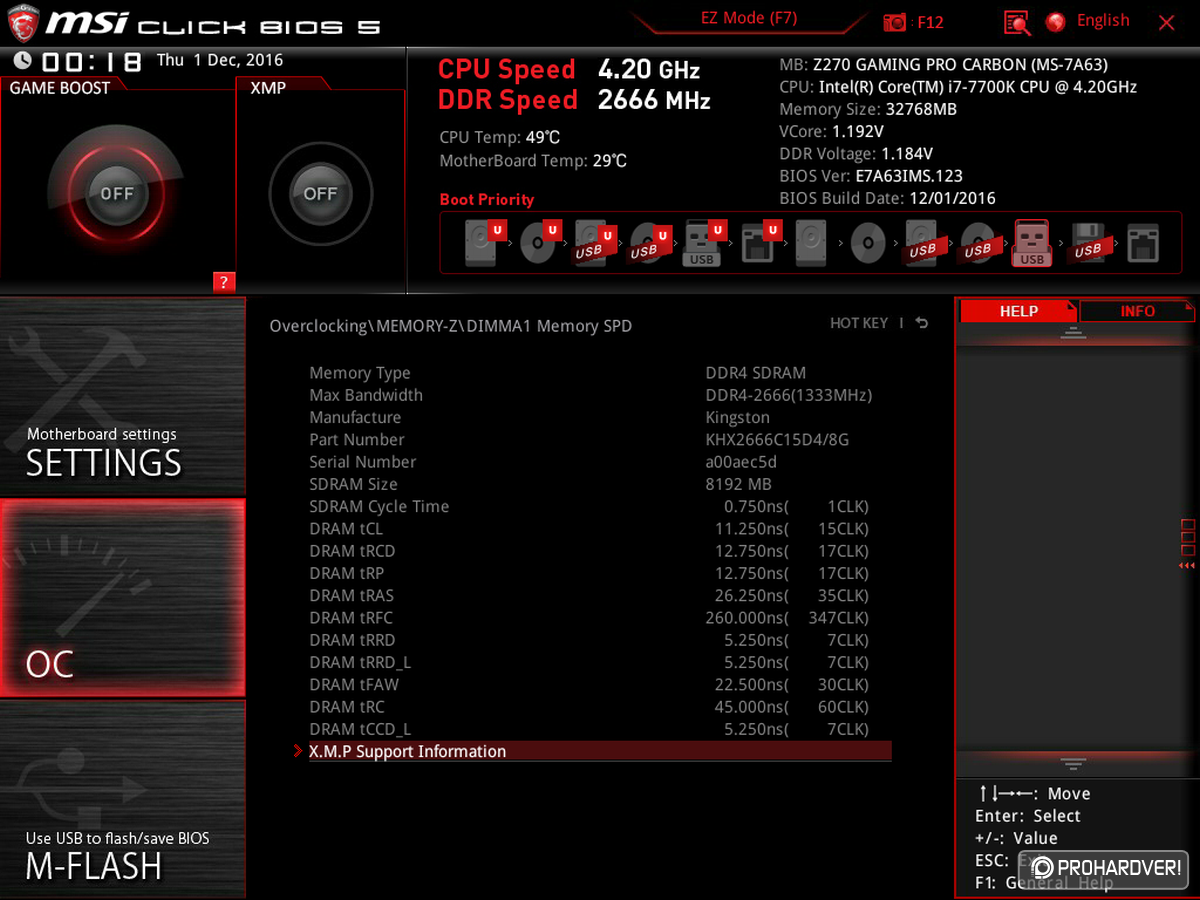Toggle the XMP profile OFF button
This screenshot has height=900, width=1200.
coord(320,194)
